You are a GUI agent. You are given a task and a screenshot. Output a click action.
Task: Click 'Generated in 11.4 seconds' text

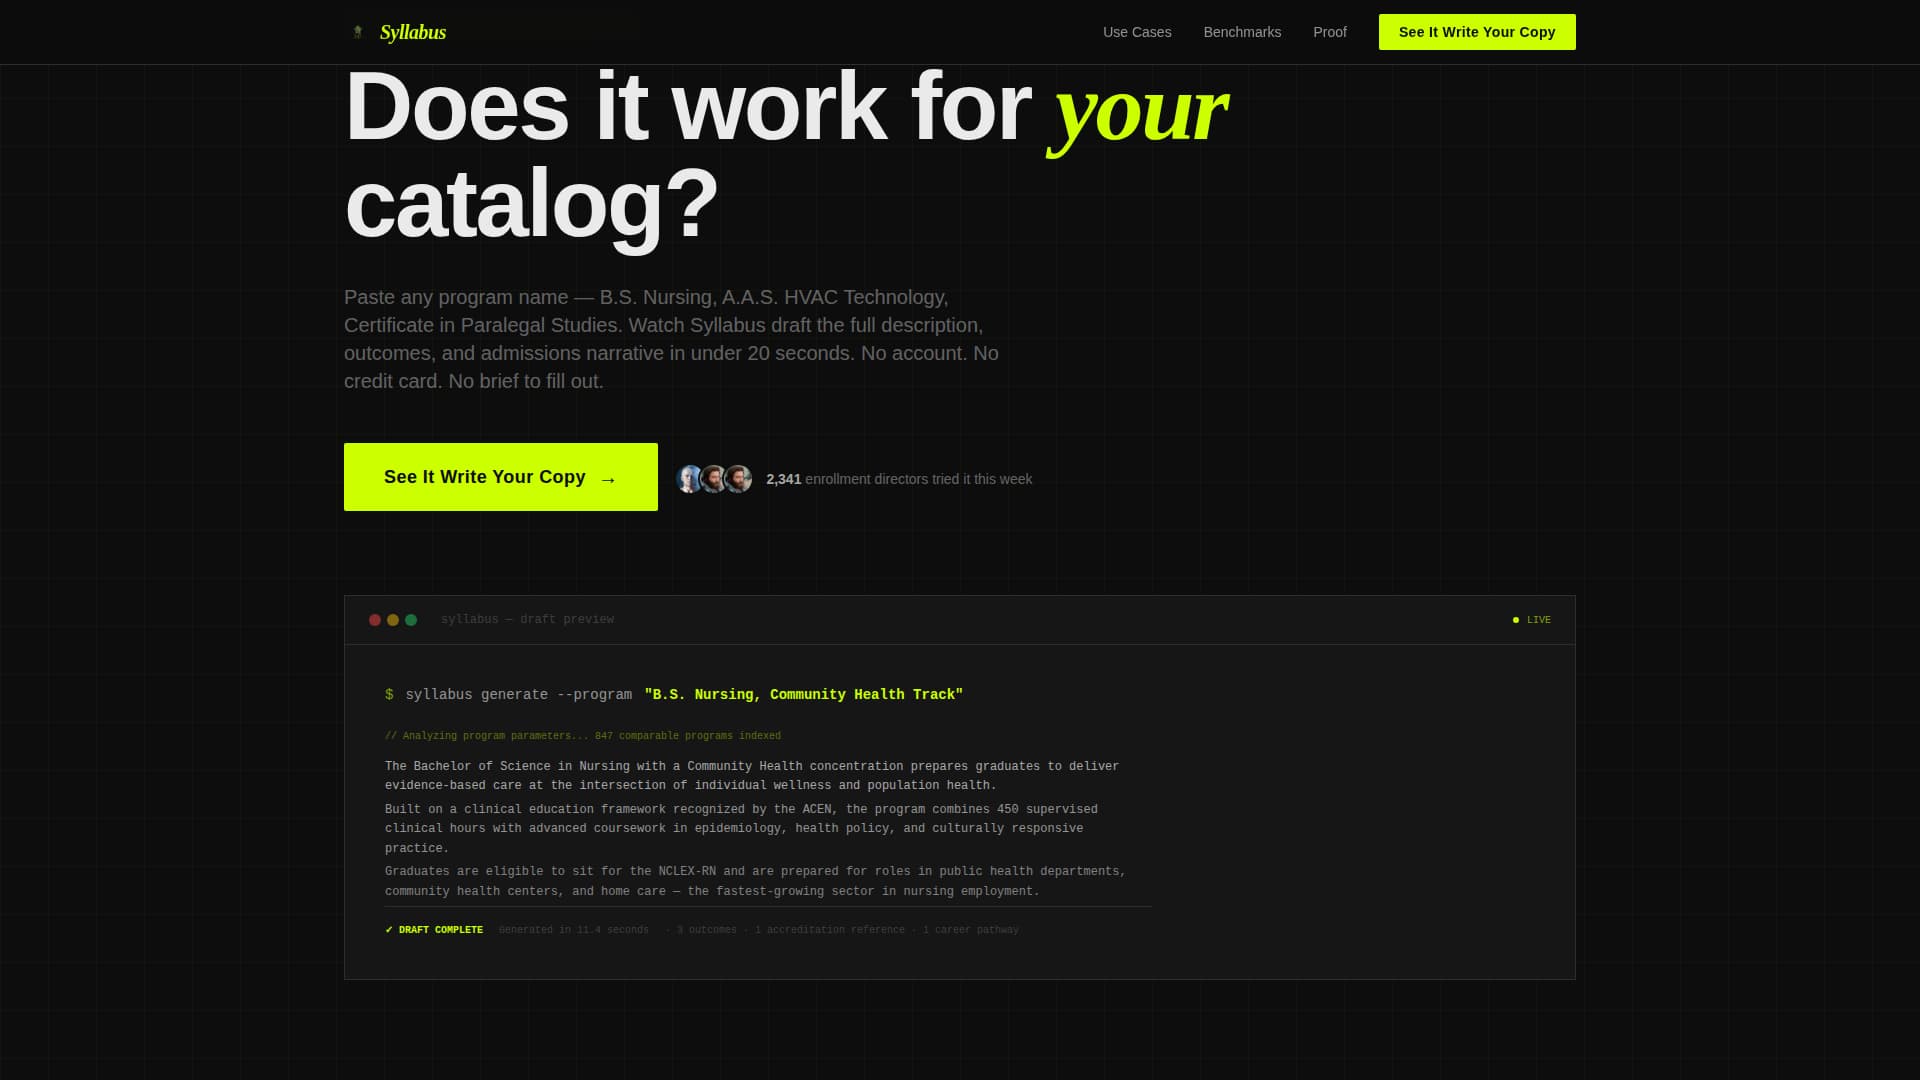(x=574, y=930)
